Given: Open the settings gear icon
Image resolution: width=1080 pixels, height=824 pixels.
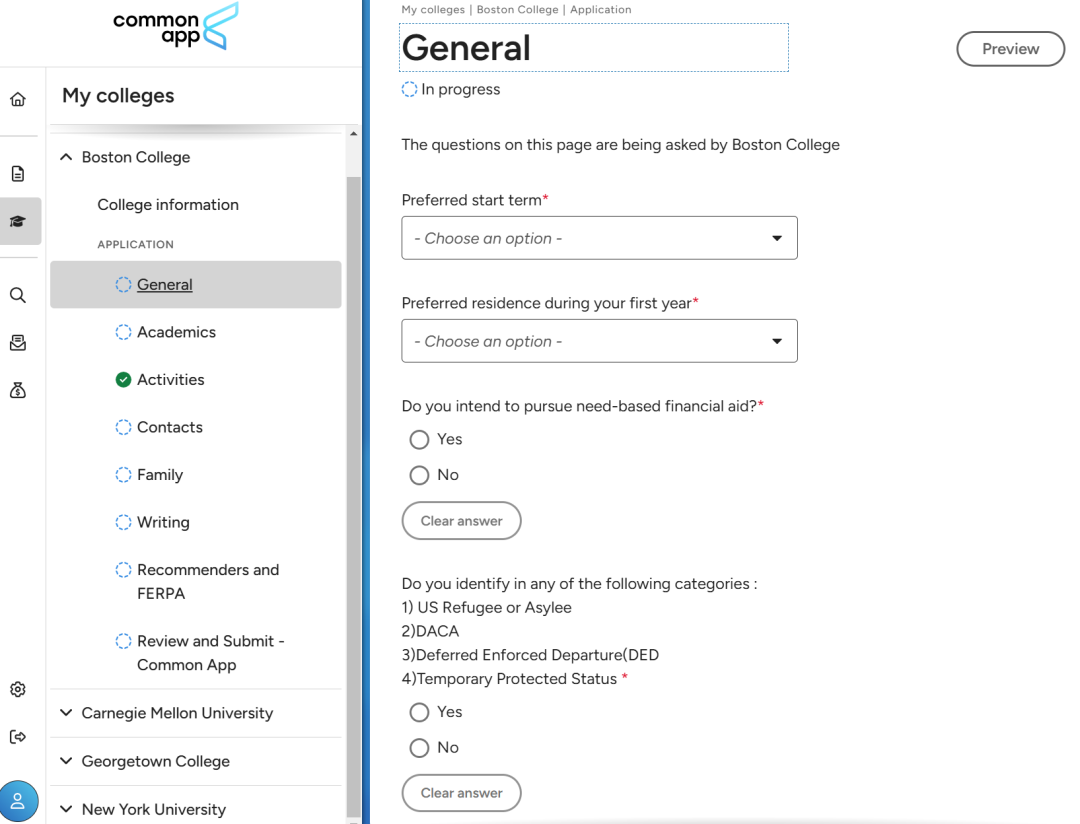Looking at the screenshot, I should 18,690.
